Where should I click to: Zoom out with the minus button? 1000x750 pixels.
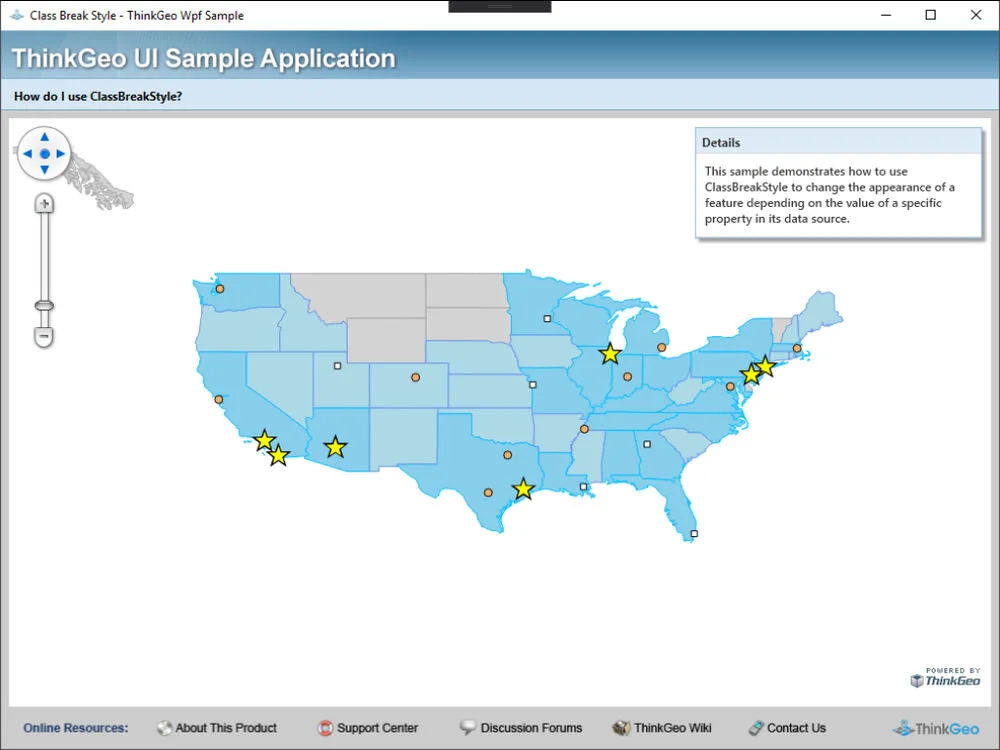pyautogui.click(x=44, y=335)
